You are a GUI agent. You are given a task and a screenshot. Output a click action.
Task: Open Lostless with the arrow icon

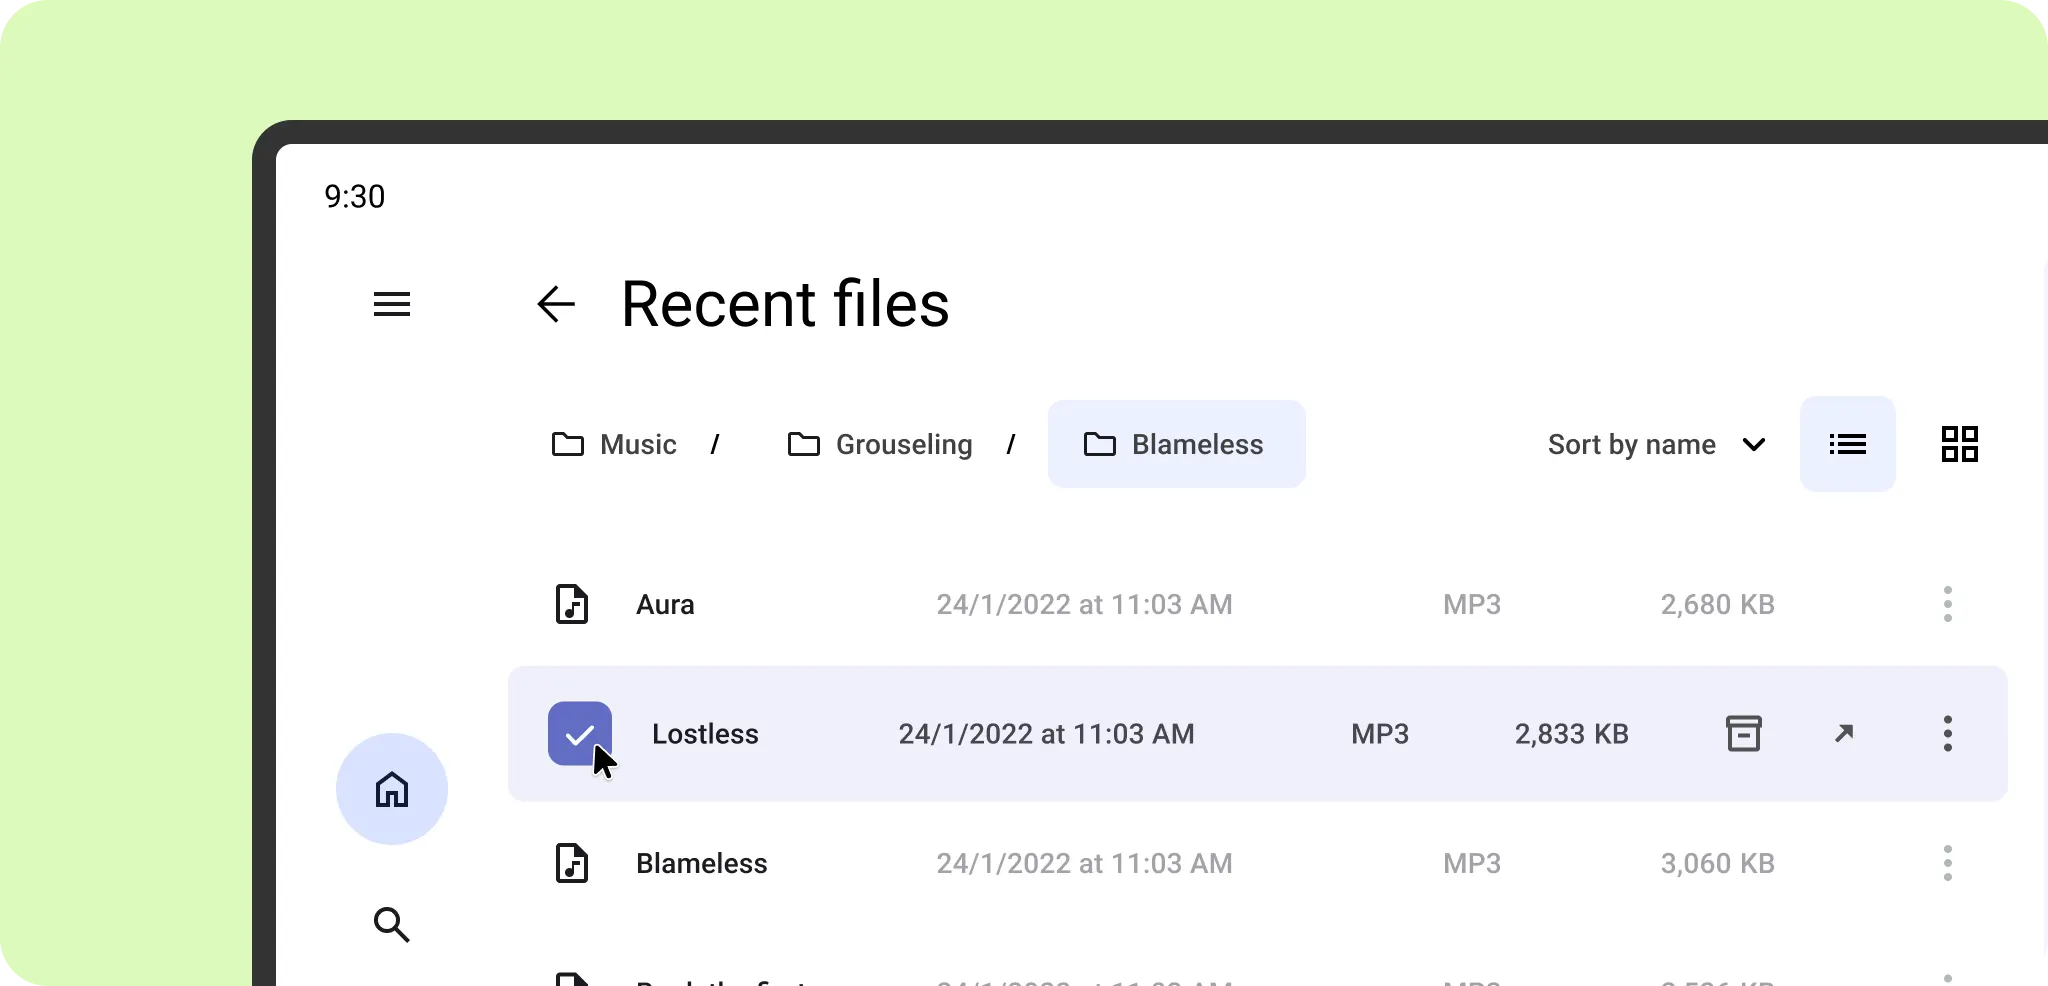click(1844, 733)
